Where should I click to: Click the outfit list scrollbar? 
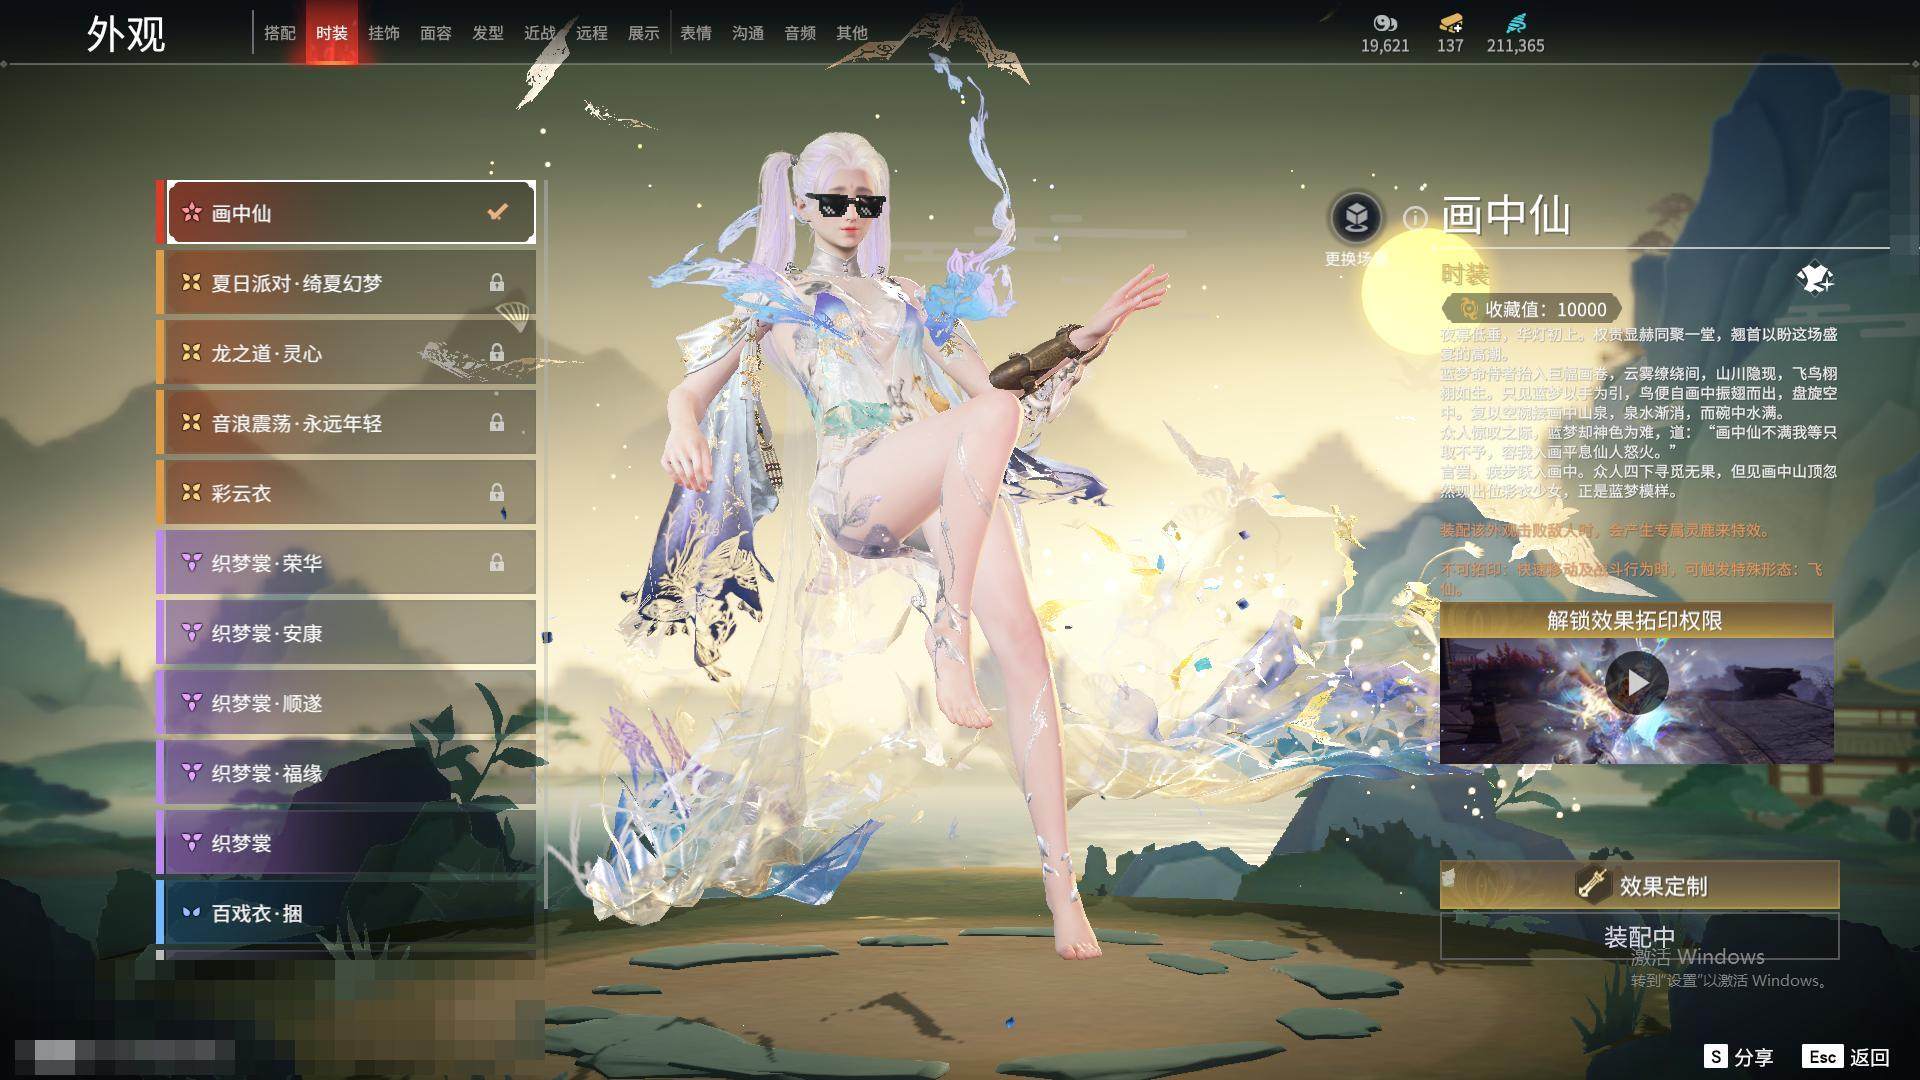(545, 545)
